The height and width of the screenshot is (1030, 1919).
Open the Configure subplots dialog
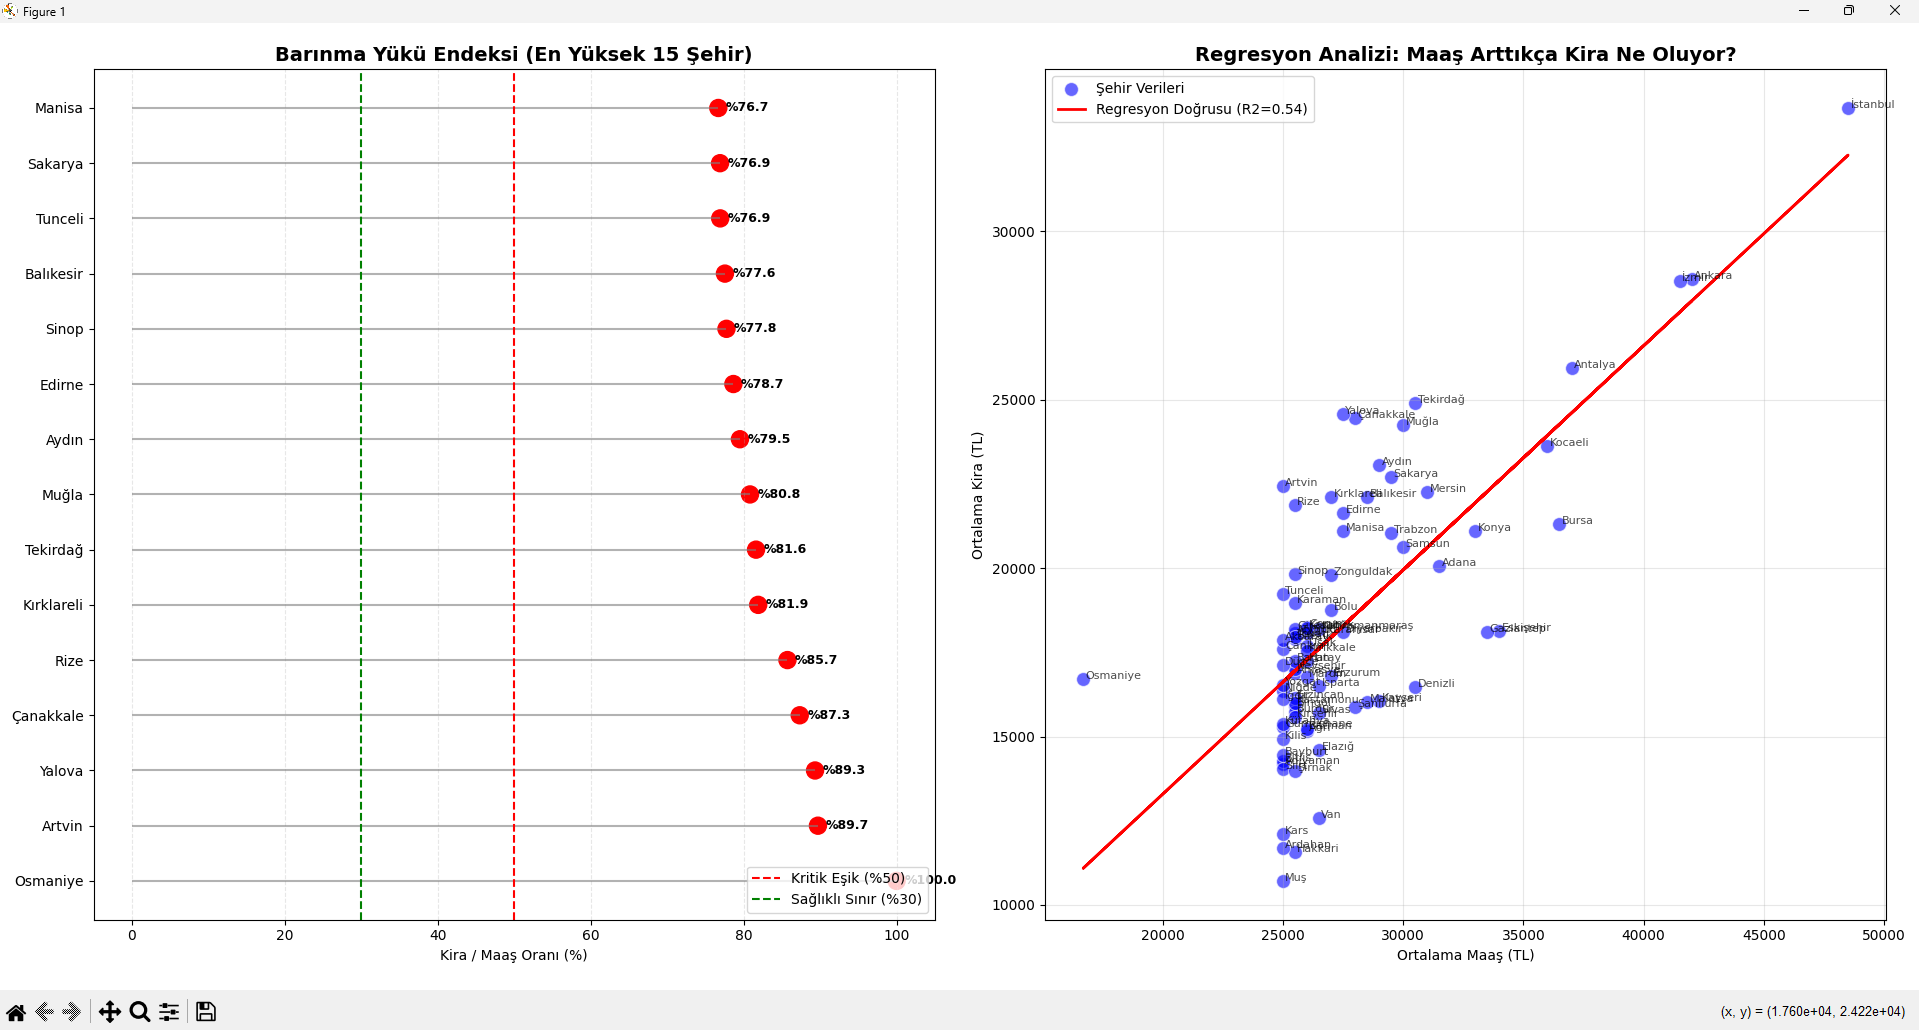point(170,1012)
